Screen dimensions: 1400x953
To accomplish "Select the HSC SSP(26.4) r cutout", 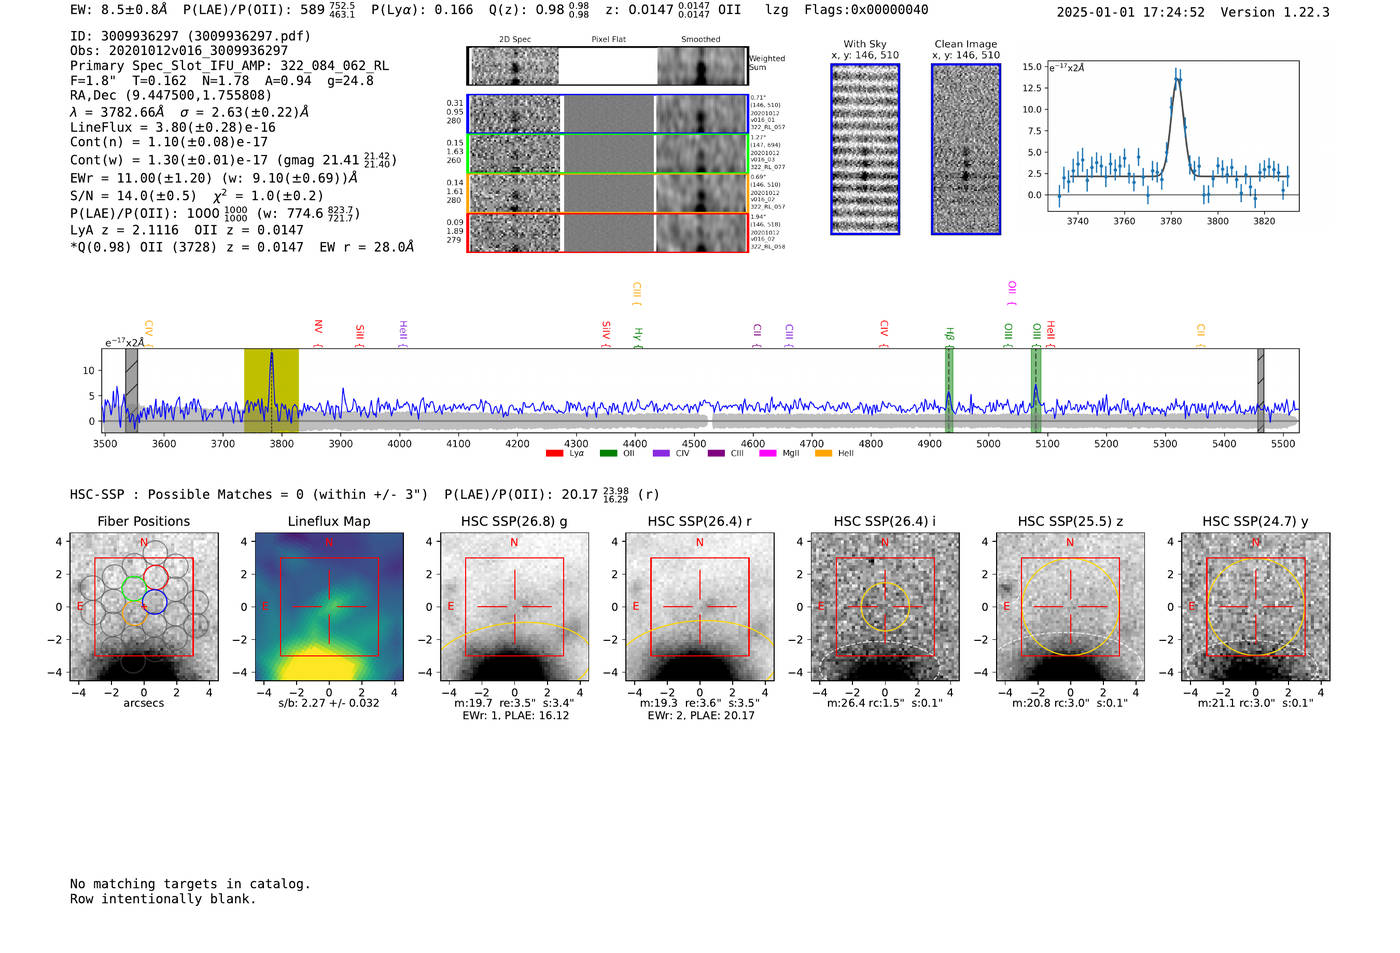I will 700,607.
